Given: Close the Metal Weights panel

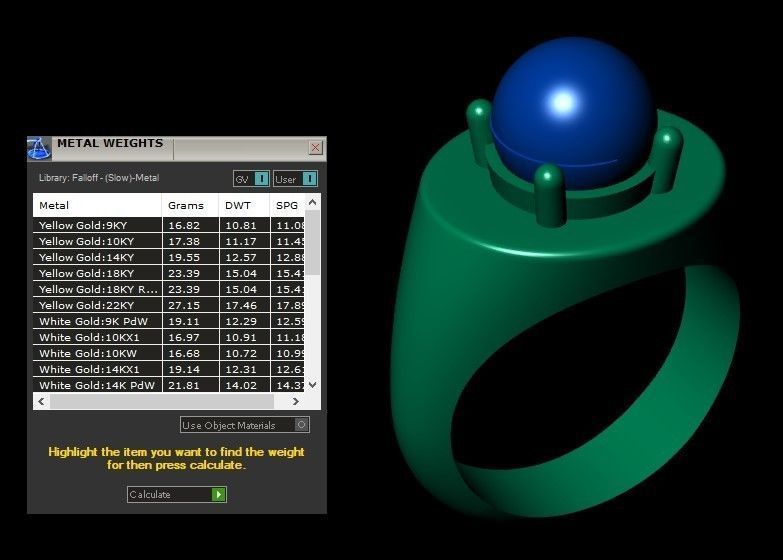Looking at the screenshot, I should (x=316, y=147).
